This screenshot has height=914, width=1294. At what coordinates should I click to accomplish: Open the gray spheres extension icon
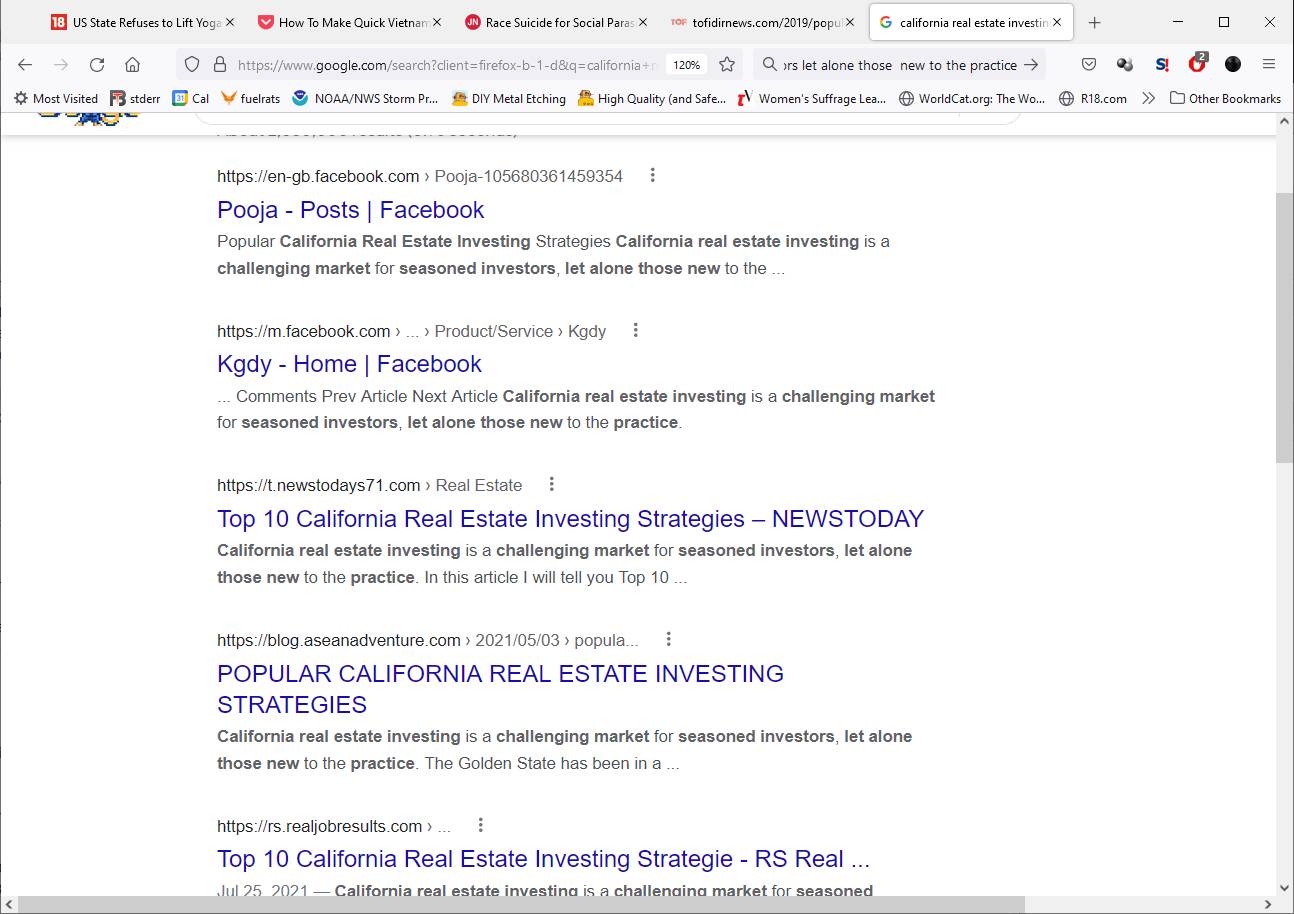pos(1125,65)
